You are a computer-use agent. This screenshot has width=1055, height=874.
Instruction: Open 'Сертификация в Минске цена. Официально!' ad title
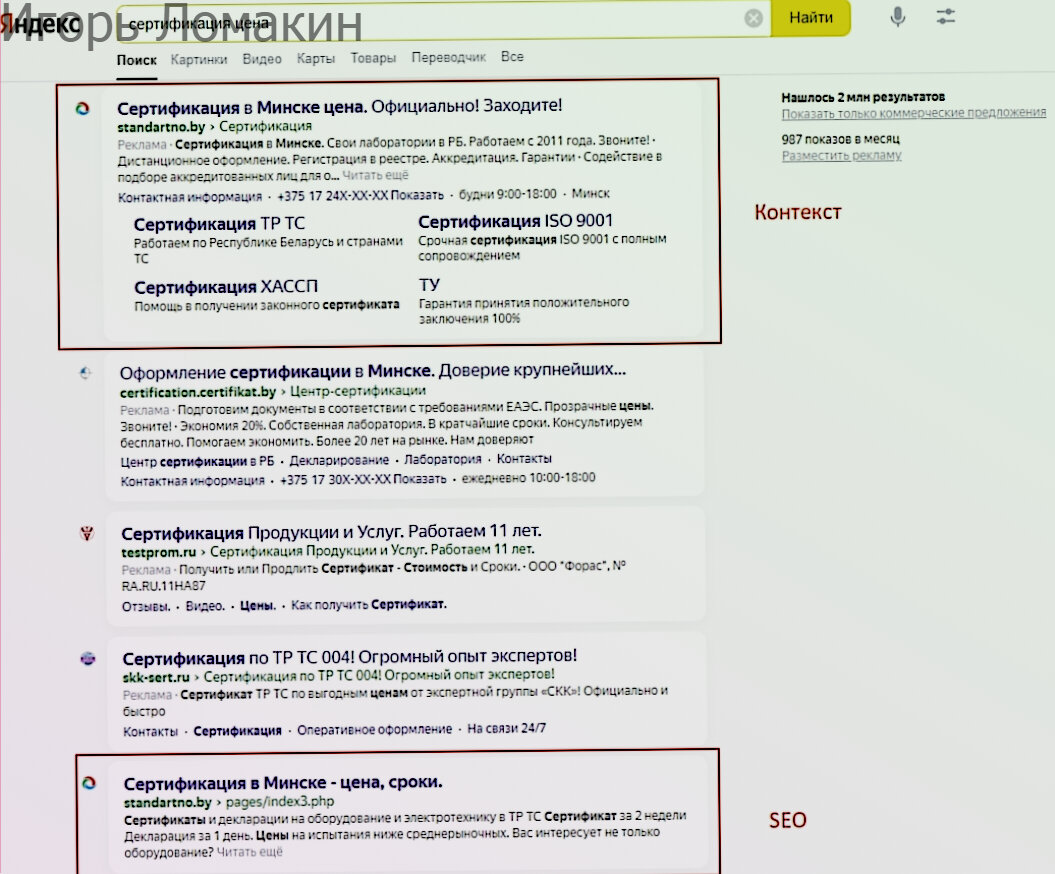(340, 106)
